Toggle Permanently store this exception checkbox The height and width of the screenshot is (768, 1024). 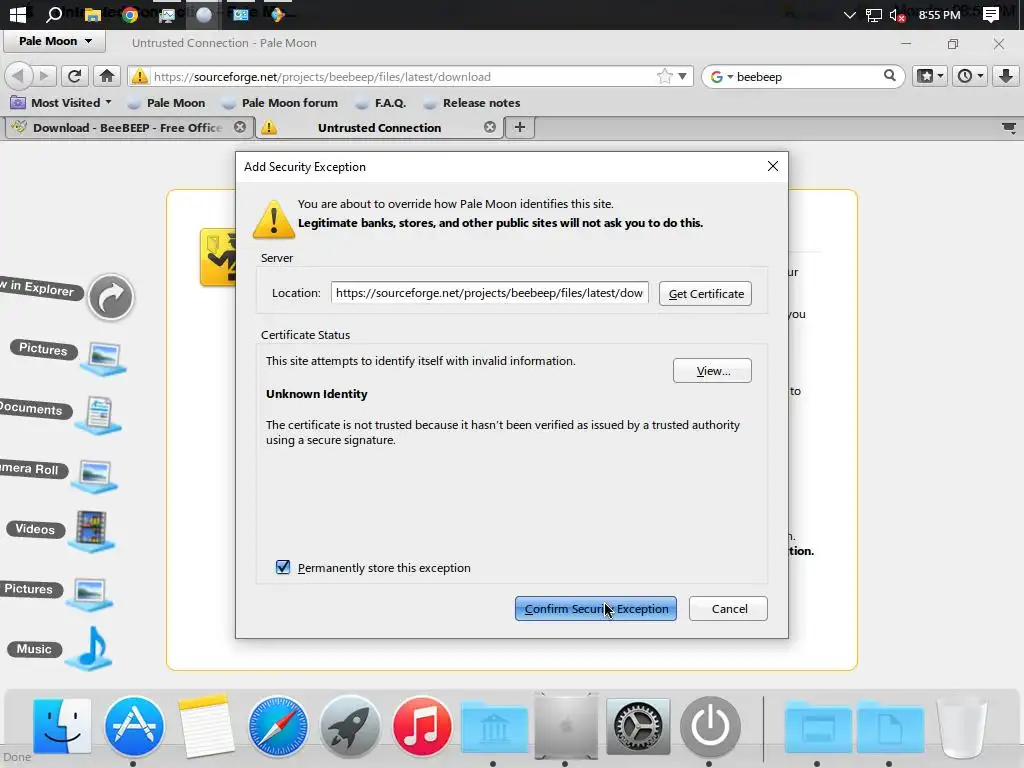coord(283,567)
